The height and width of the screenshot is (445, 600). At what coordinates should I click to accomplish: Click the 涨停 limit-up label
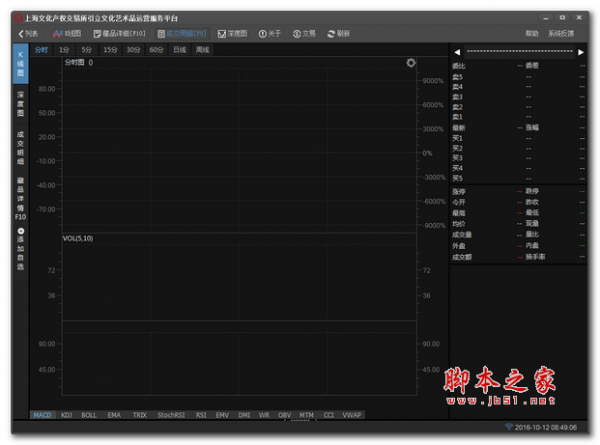[459, 191]
